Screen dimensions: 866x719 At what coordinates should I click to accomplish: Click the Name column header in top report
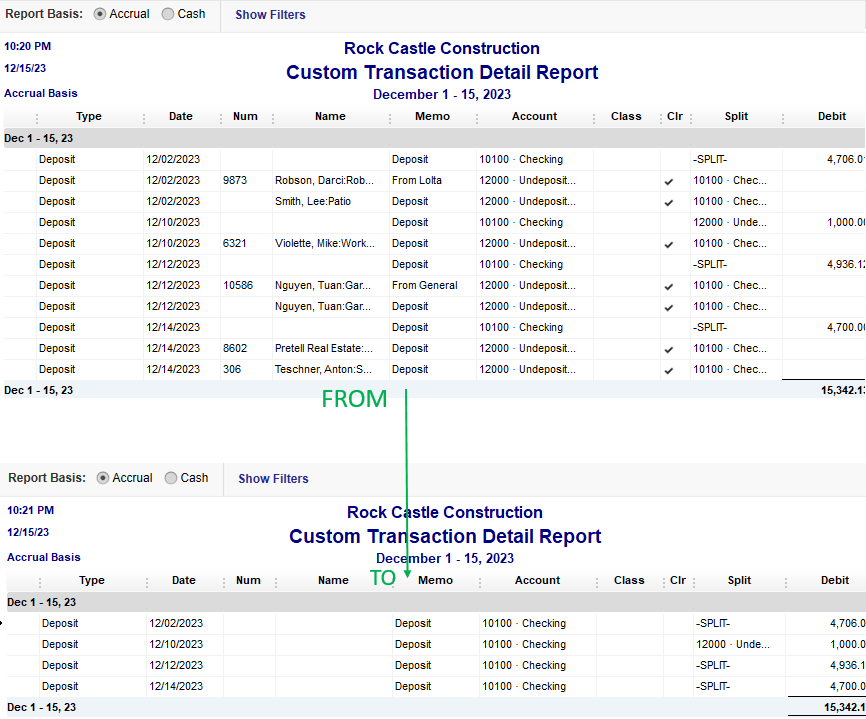tap(330, 116)
